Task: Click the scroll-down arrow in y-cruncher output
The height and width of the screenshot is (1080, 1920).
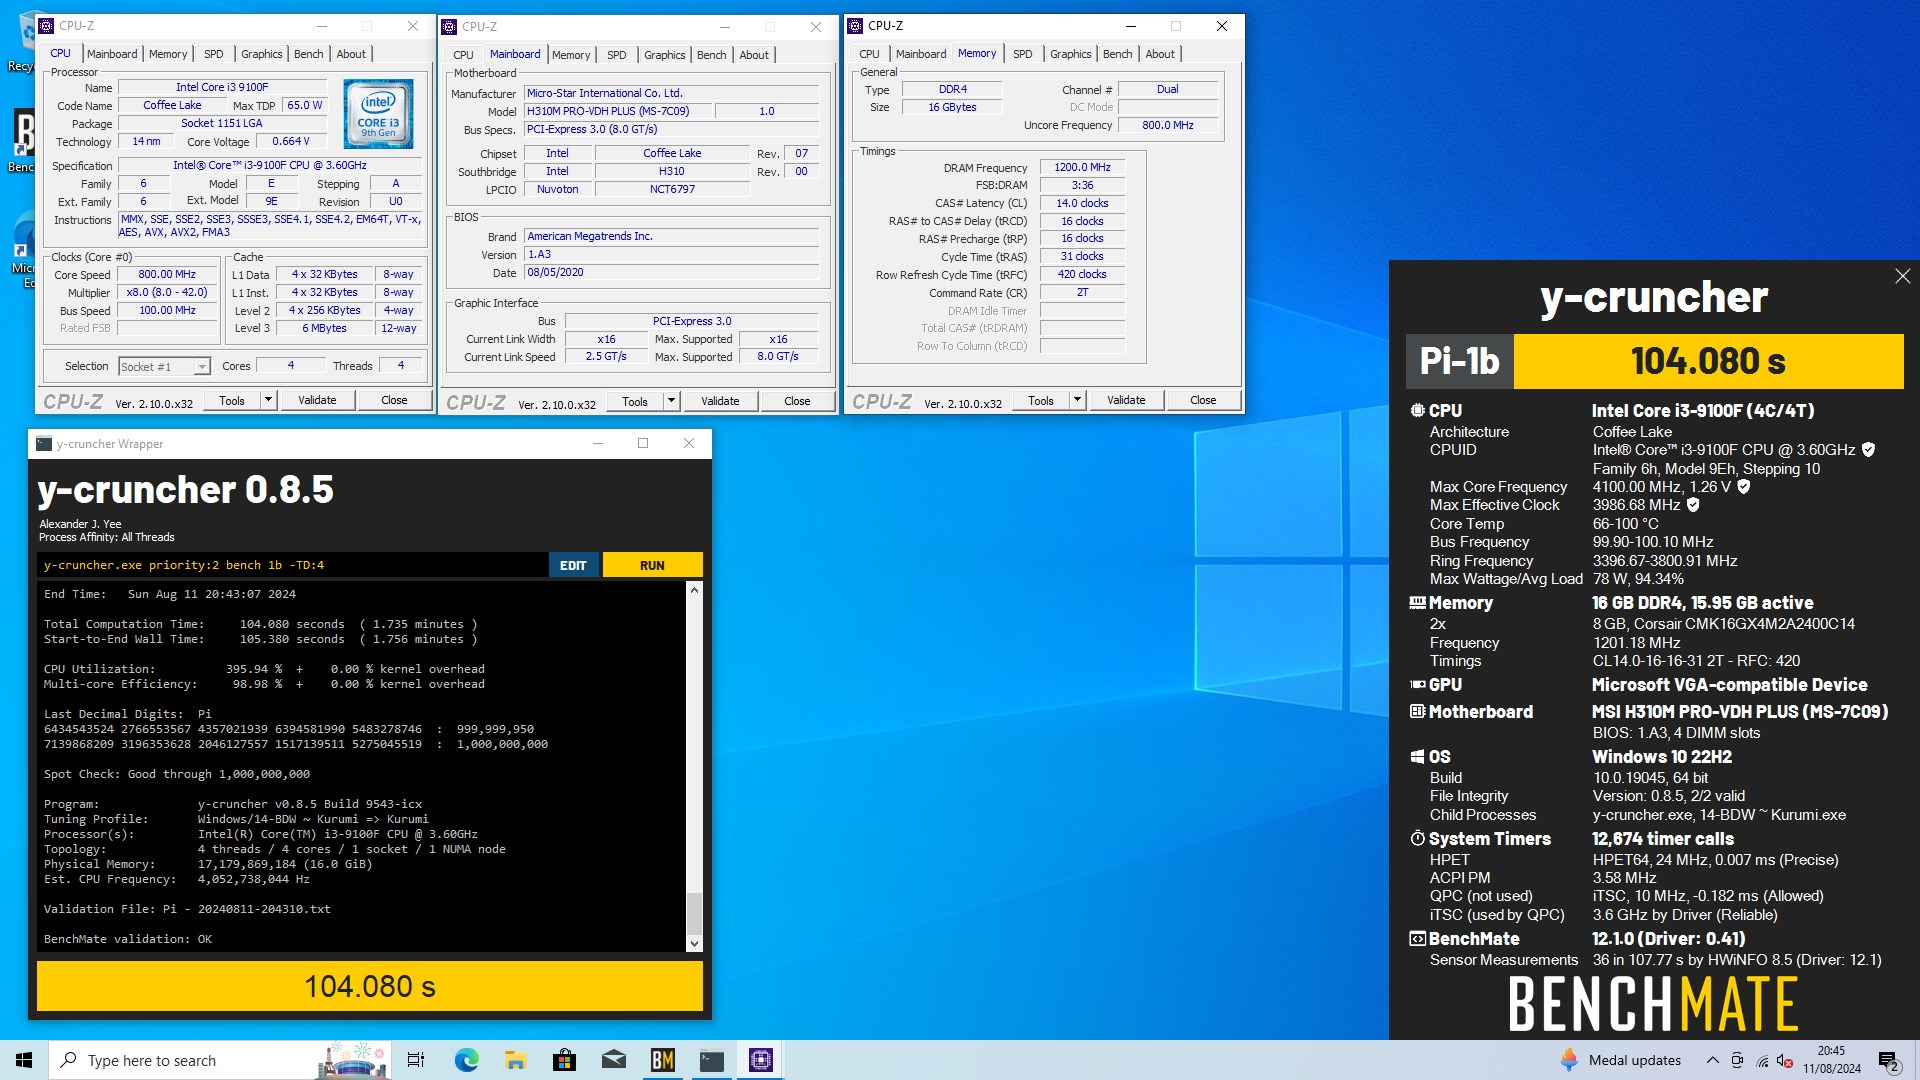Action: (694, 943)
